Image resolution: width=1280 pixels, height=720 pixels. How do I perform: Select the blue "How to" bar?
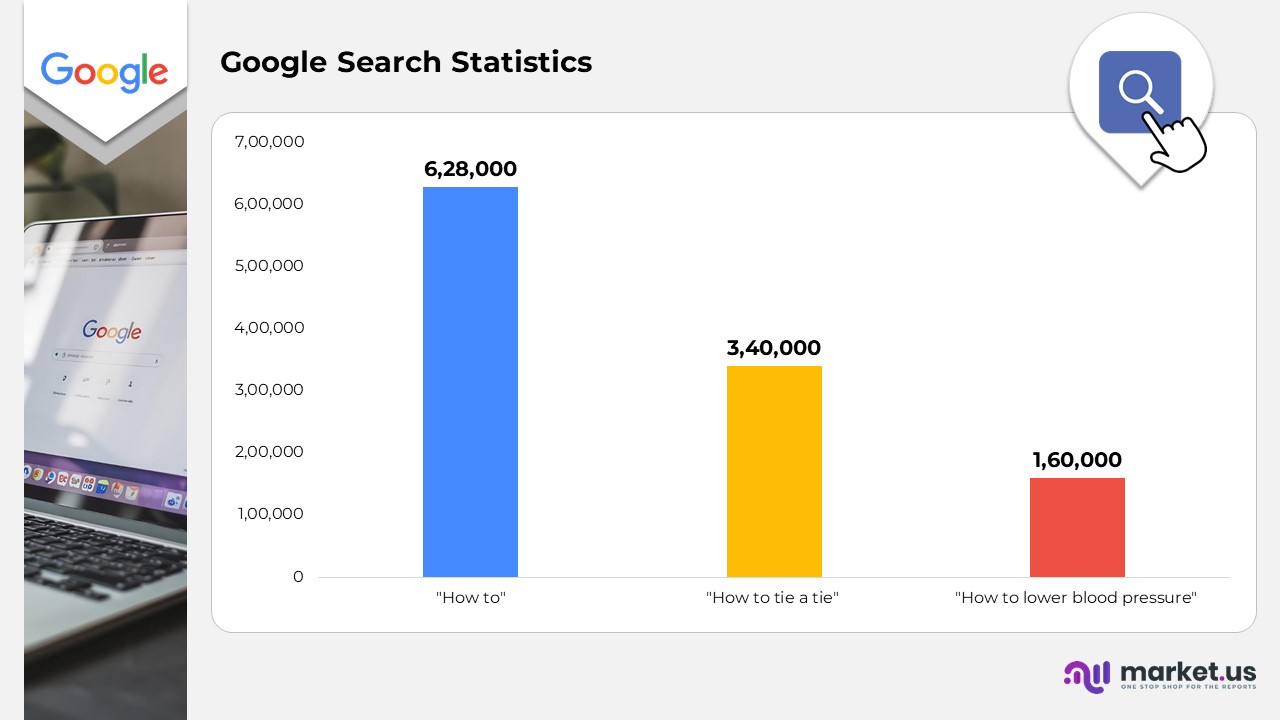(x=470, y=382)
